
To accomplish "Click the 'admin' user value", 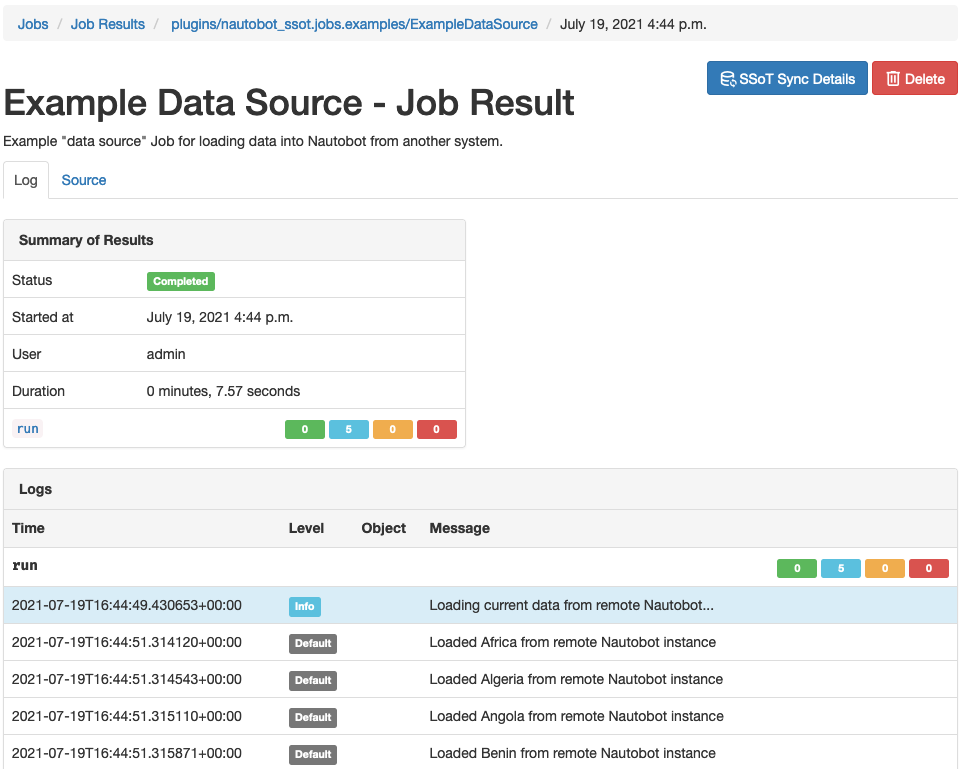I will pos(166,354).
